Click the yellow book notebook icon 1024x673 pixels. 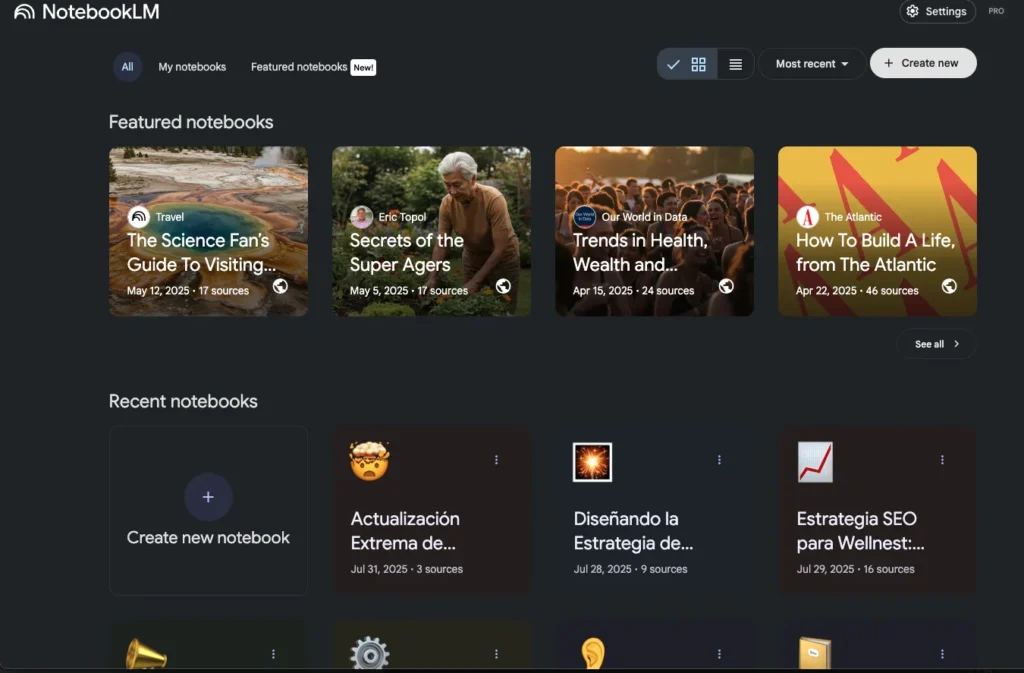click(815, 653)
